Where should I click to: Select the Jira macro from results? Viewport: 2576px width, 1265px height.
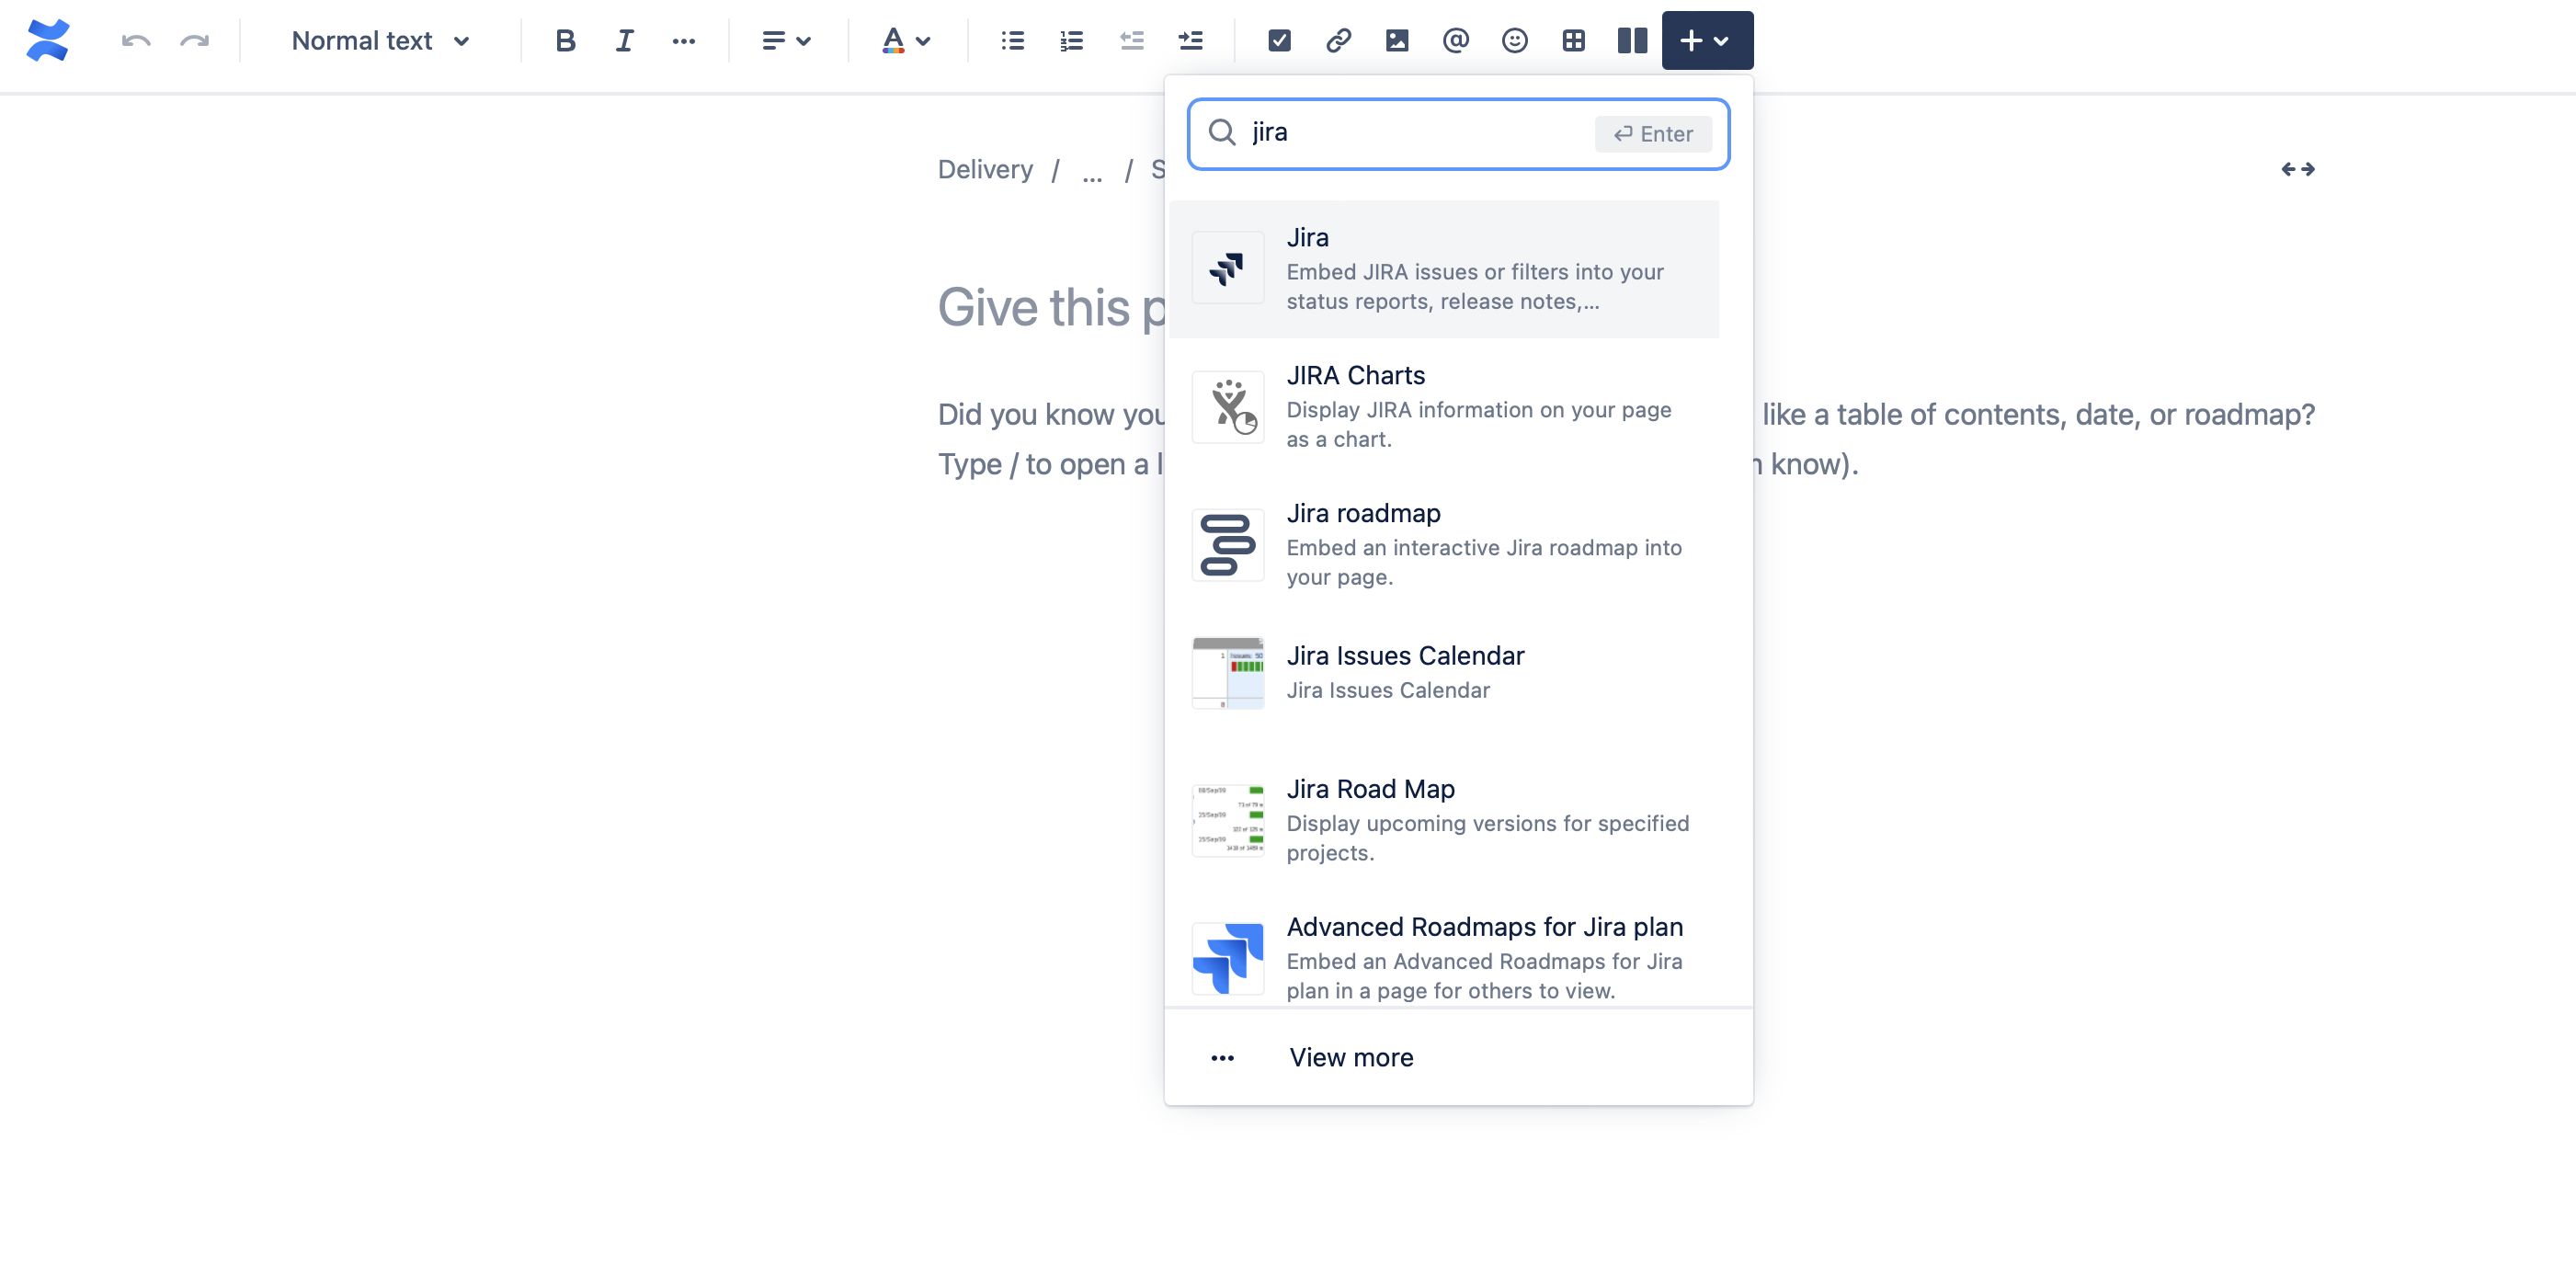tap(1444, 268)
